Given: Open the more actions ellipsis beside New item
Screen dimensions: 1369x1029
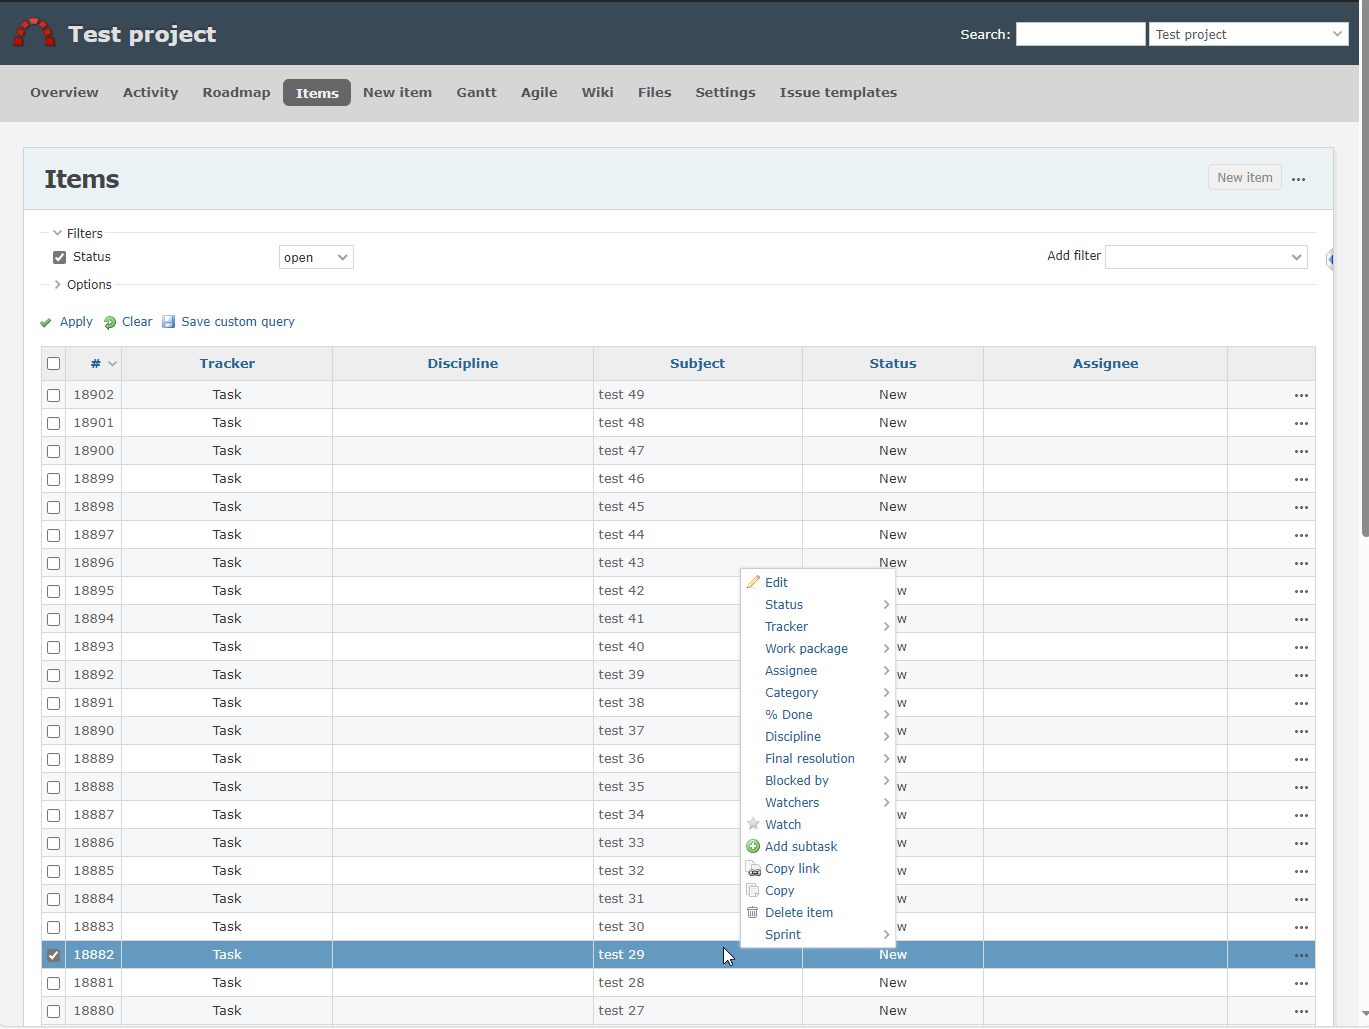Looking at the screenshot, I should pos(1299,179).
